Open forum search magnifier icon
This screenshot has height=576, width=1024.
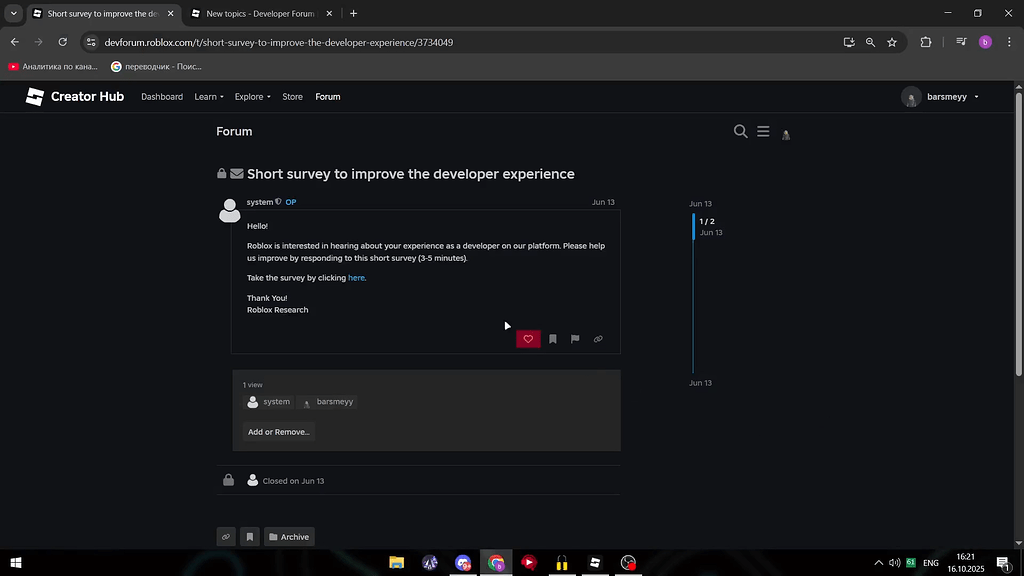point(740,131)
